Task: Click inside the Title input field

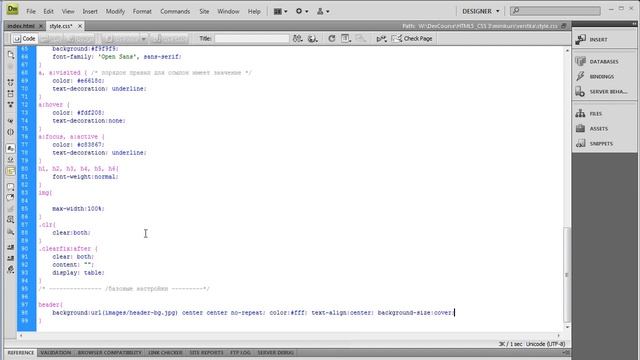Action: 252,38
